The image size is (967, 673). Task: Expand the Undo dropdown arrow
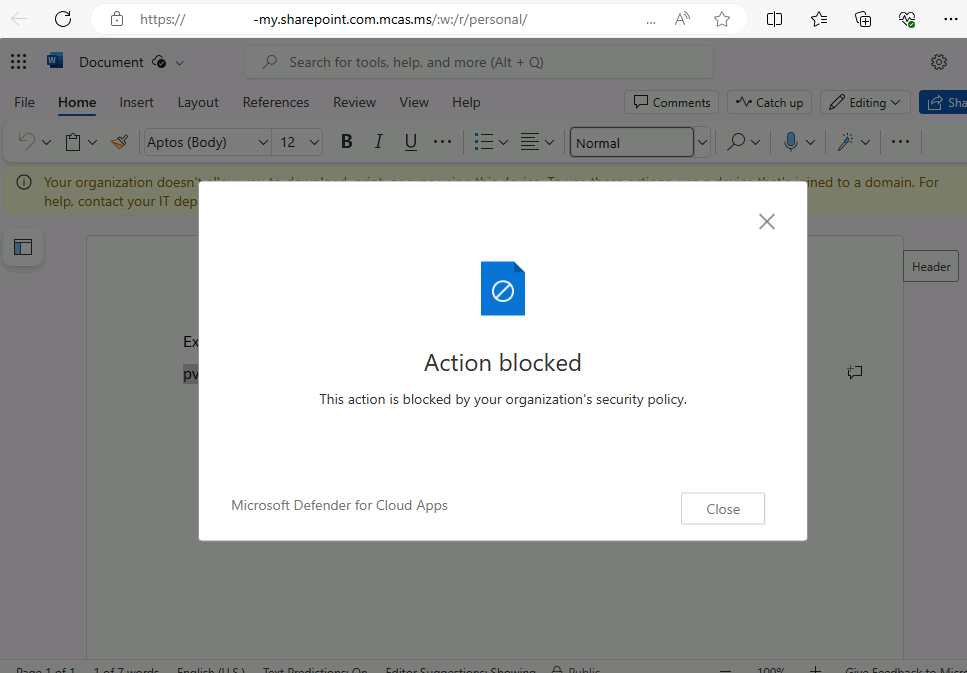point(46,142)
